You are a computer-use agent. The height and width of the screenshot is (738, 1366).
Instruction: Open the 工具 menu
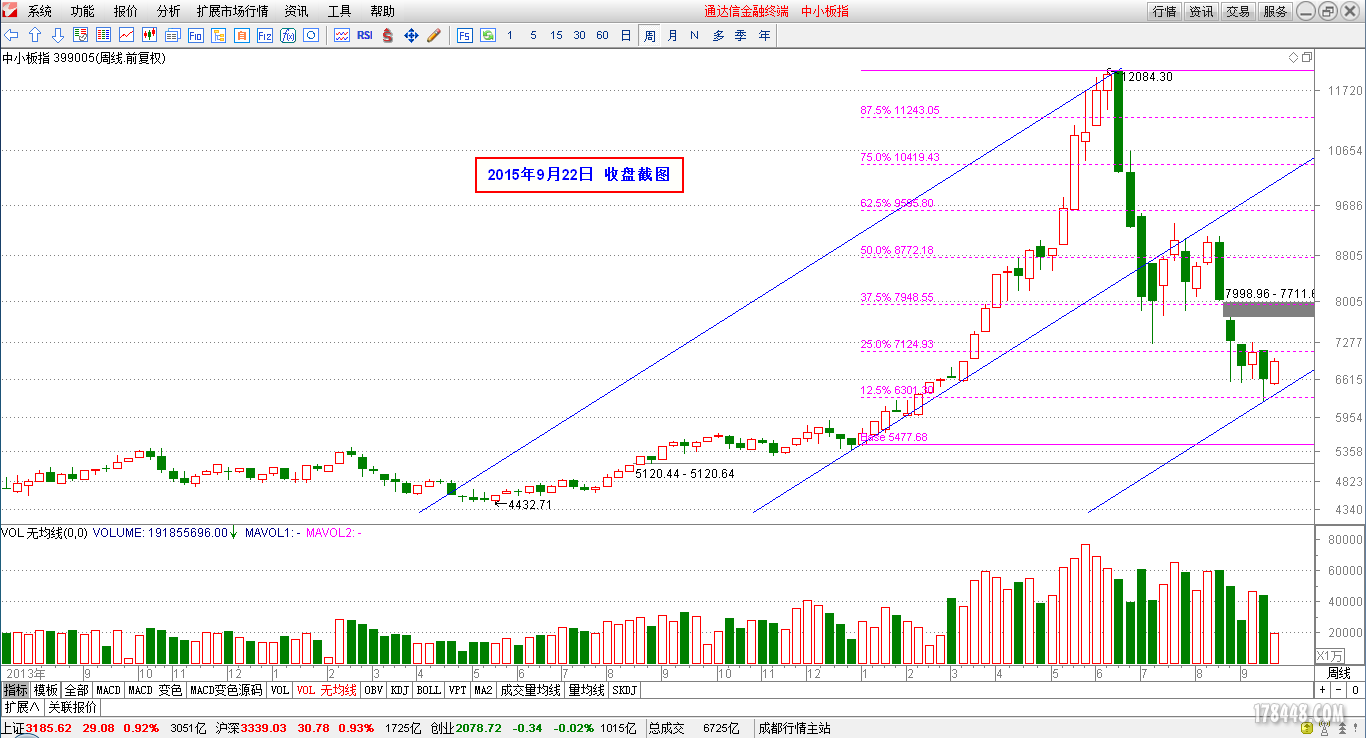(339, 11)
